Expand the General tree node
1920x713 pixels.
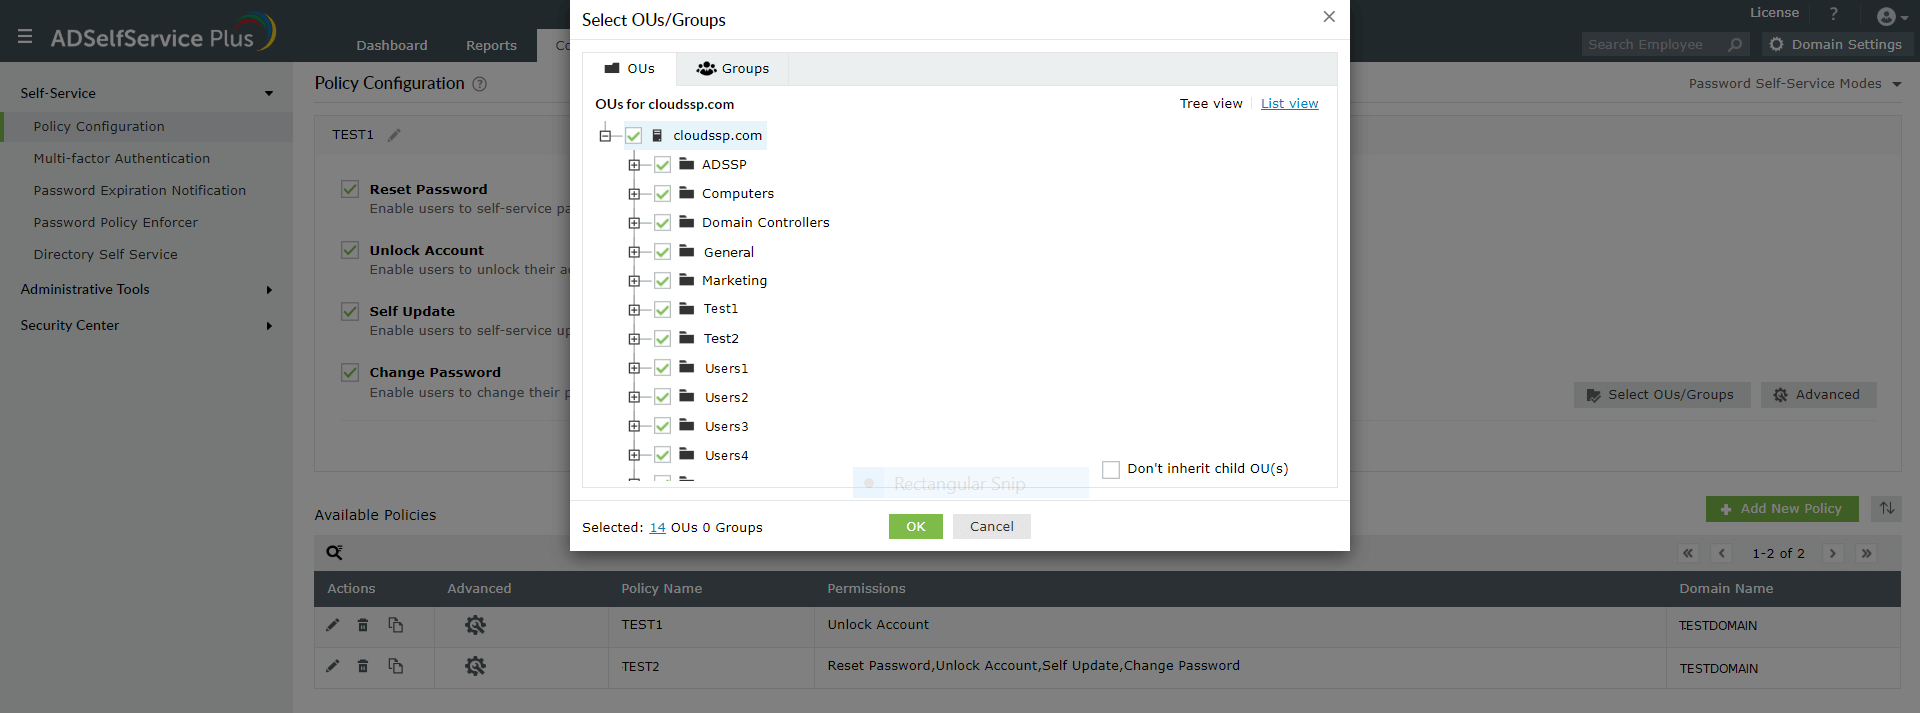coord(634,252)
